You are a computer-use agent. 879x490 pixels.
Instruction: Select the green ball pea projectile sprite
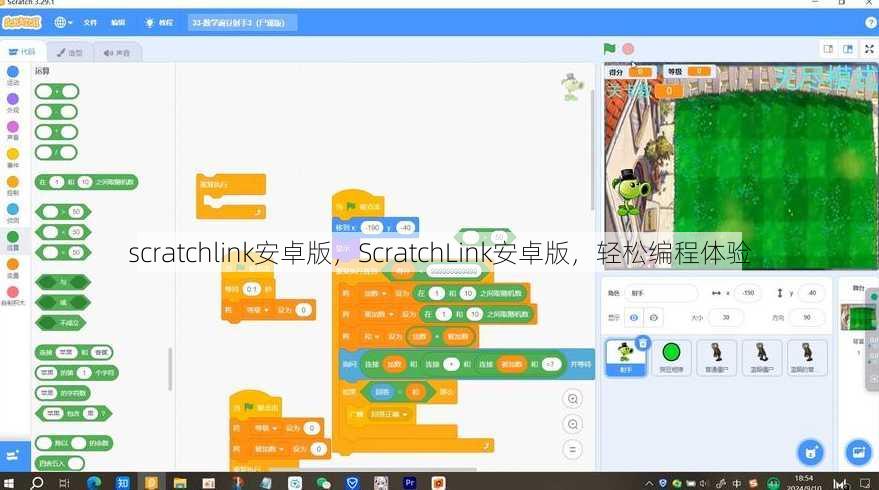[671, 358]
